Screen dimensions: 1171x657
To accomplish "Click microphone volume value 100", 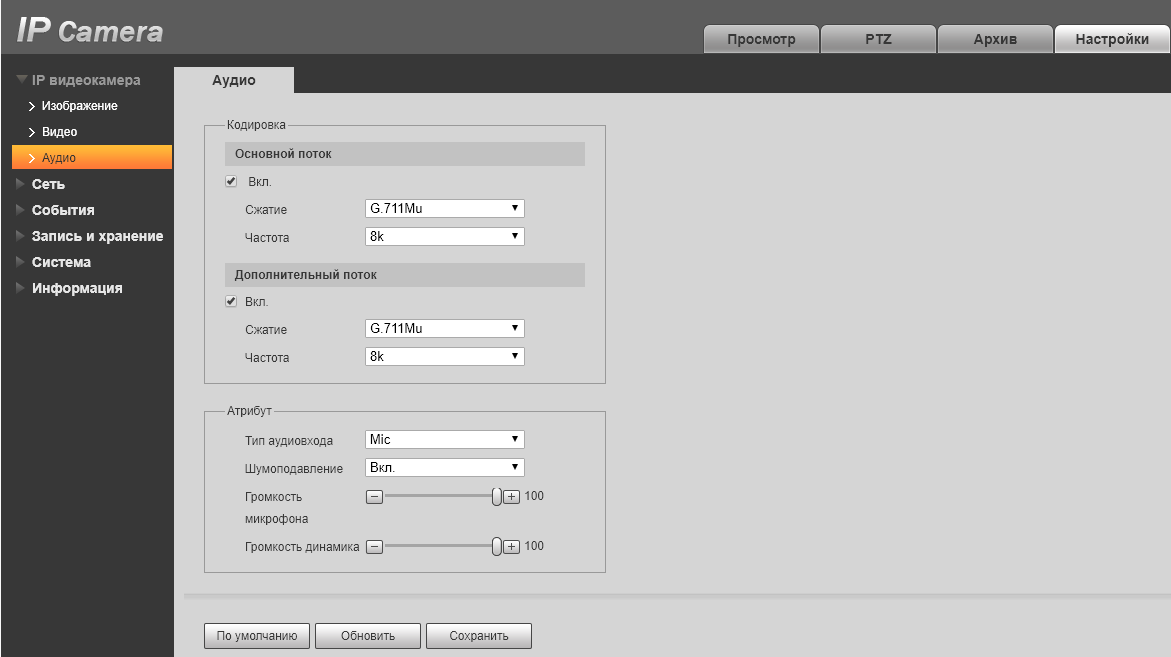I will coord(534,496).
